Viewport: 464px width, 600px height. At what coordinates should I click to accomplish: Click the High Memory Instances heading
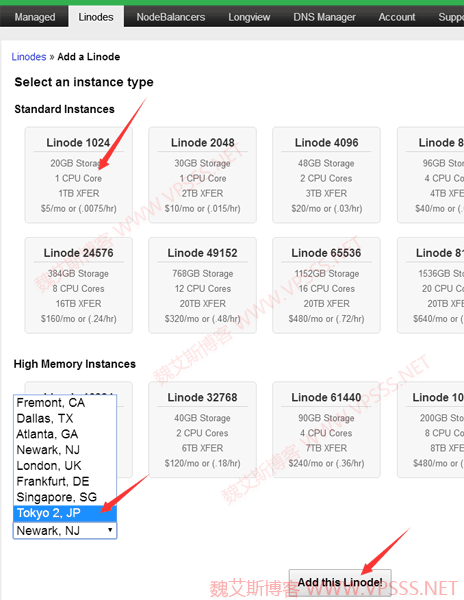[x=75, y=364]
